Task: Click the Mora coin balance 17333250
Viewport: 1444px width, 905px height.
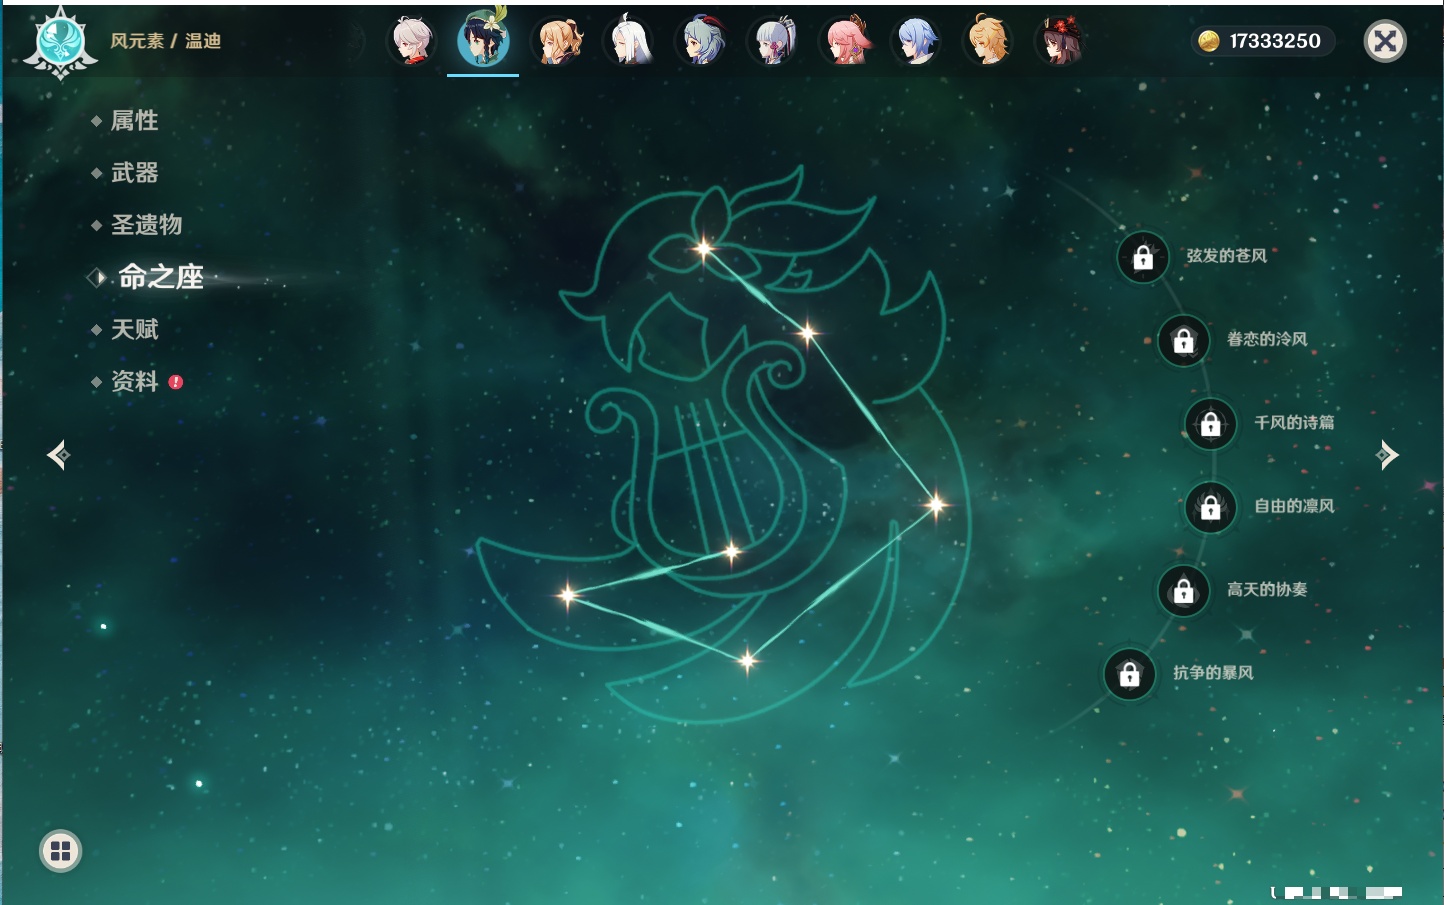Action: (1262, 41)
